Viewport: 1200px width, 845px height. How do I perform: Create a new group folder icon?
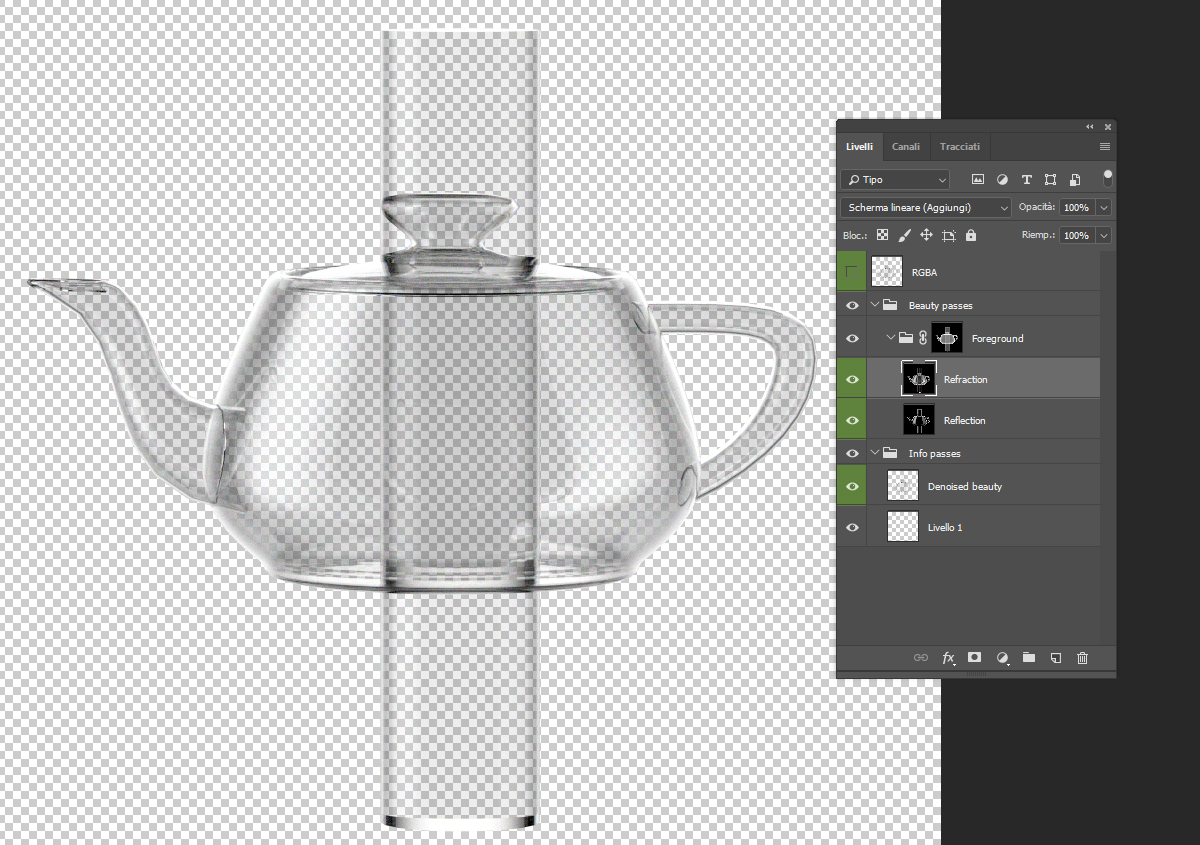coord(1029,658)
